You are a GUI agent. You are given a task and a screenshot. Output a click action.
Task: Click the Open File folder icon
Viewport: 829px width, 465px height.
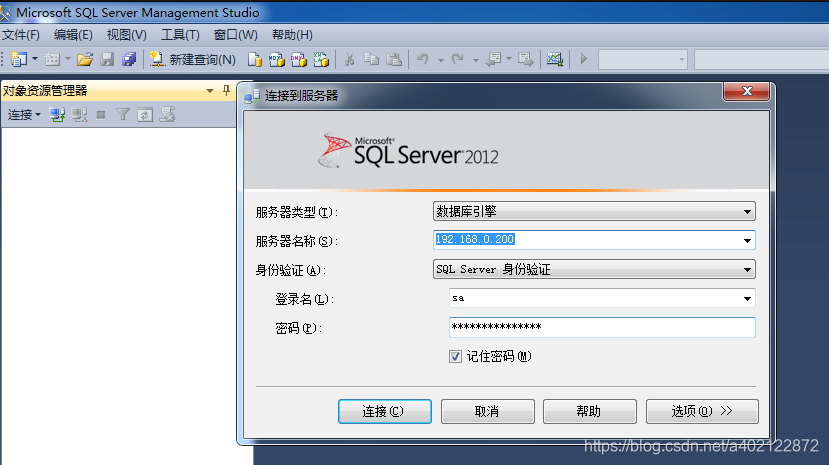85,59
